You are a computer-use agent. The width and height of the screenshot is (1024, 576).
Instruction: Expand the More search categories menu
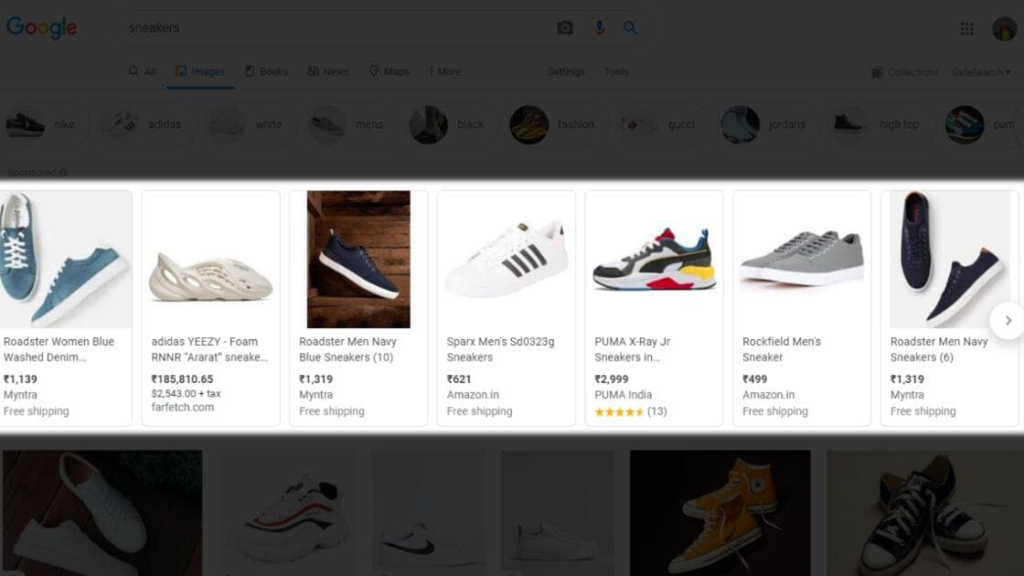coord(443,71)
